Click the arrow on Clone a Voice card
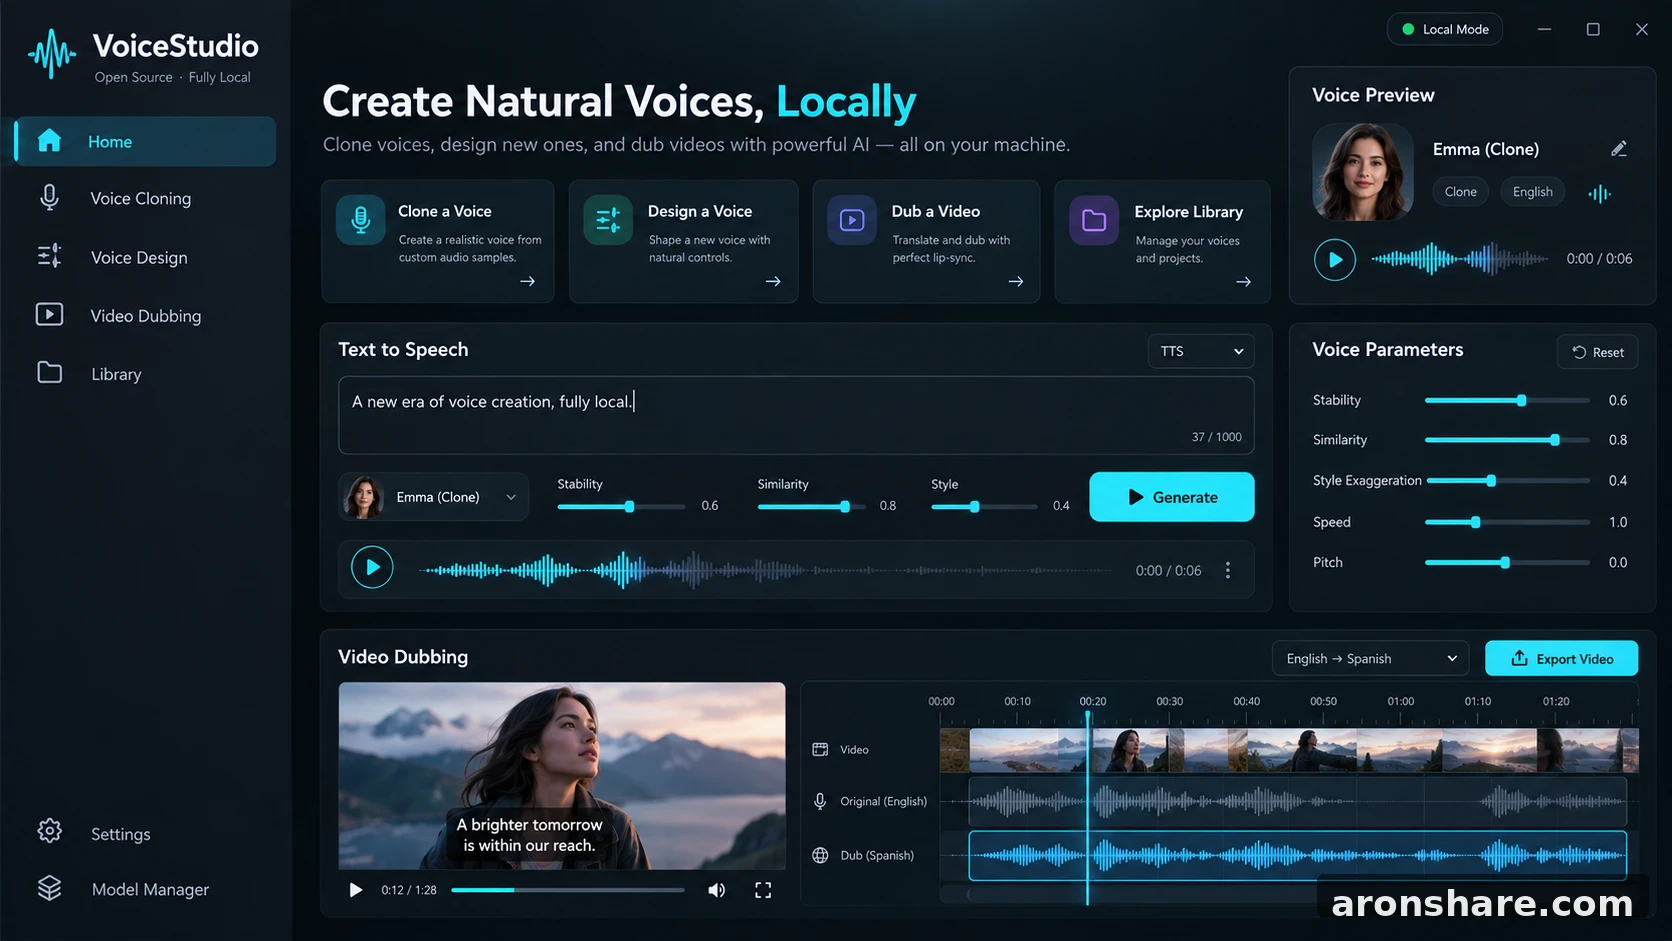1672x941 pixels. click(527, 282)
